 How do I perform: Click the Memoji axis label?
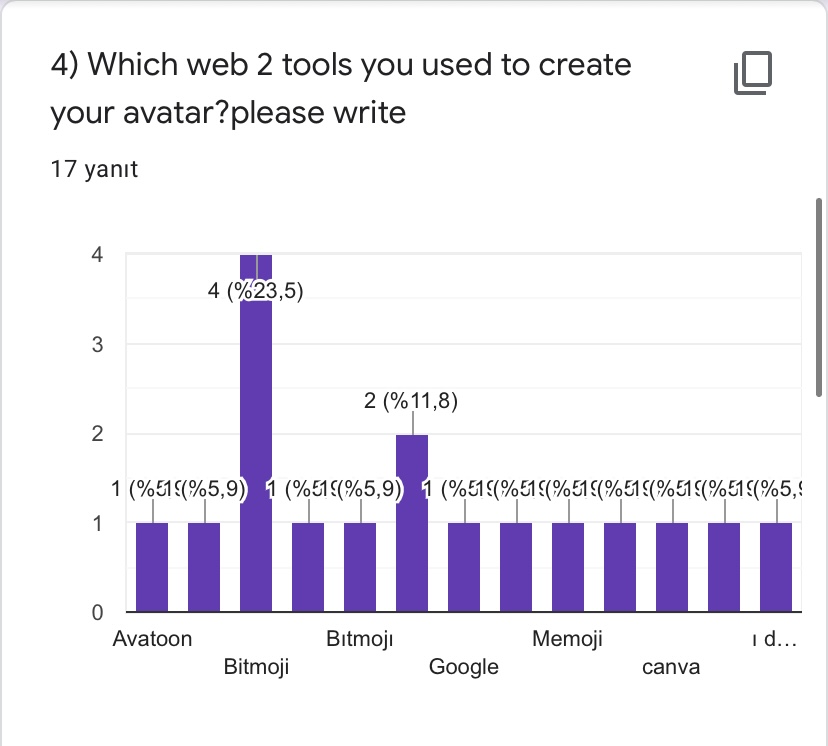pos(568,638)
